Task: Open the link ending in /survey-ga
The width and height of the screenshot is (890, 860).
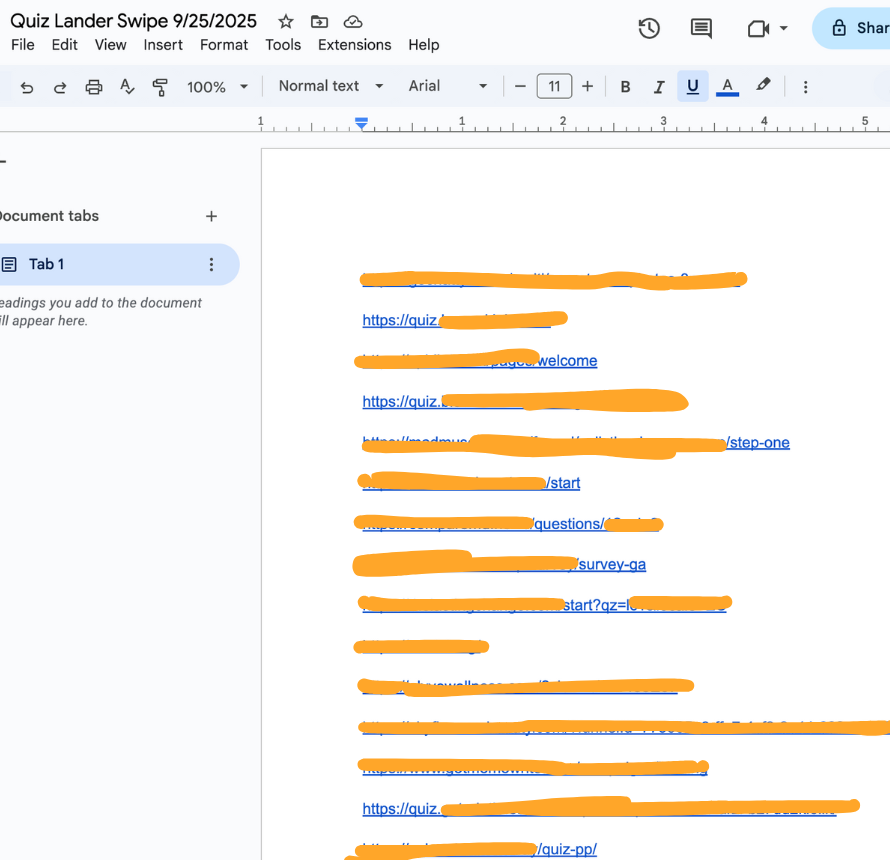Action: [504, 565]
